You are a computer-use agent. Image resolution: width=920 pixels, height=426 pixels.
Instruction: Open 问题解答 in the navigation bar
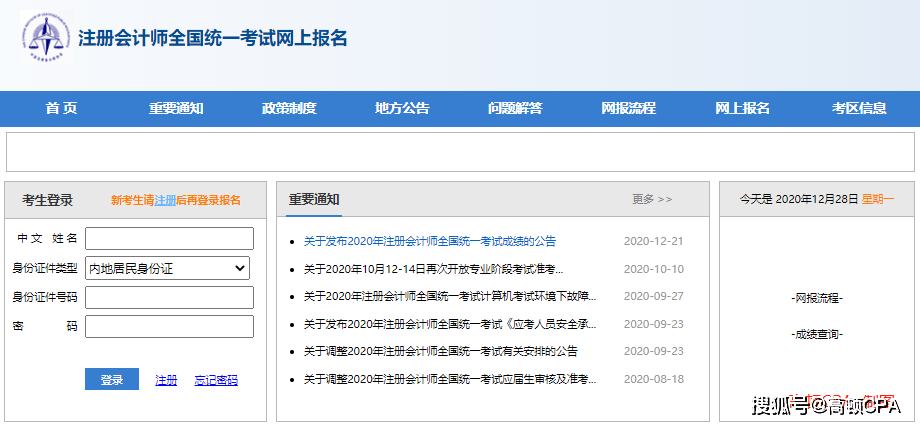(x=515, y=109)
